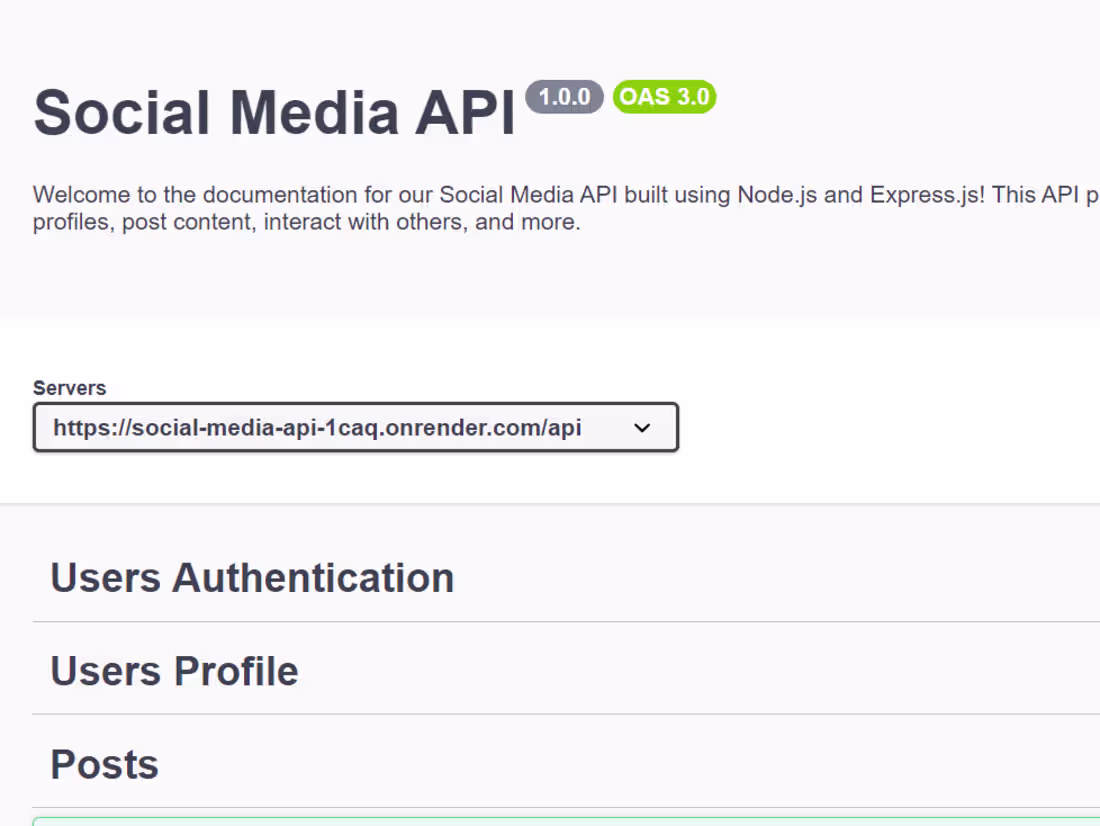Open the green operation row under Posts
This screenshot has width=1100, height=826.
coord(550,822)
